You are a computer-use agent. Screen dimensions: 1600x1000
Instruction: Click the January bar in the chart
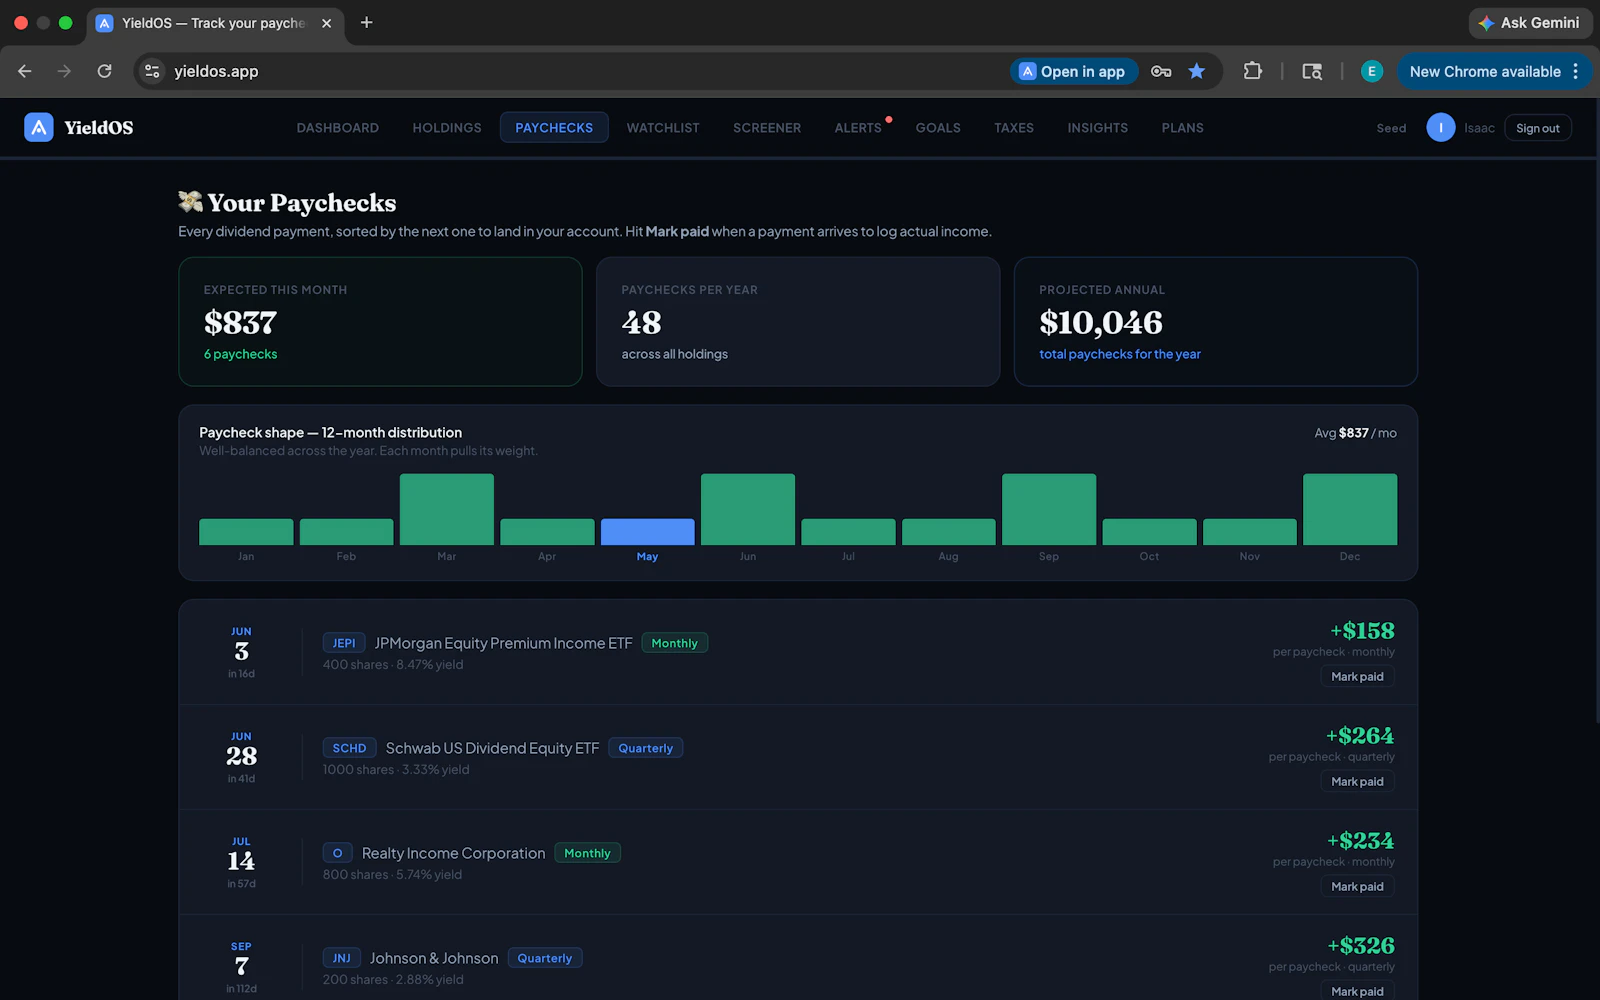tap(246, 532)
